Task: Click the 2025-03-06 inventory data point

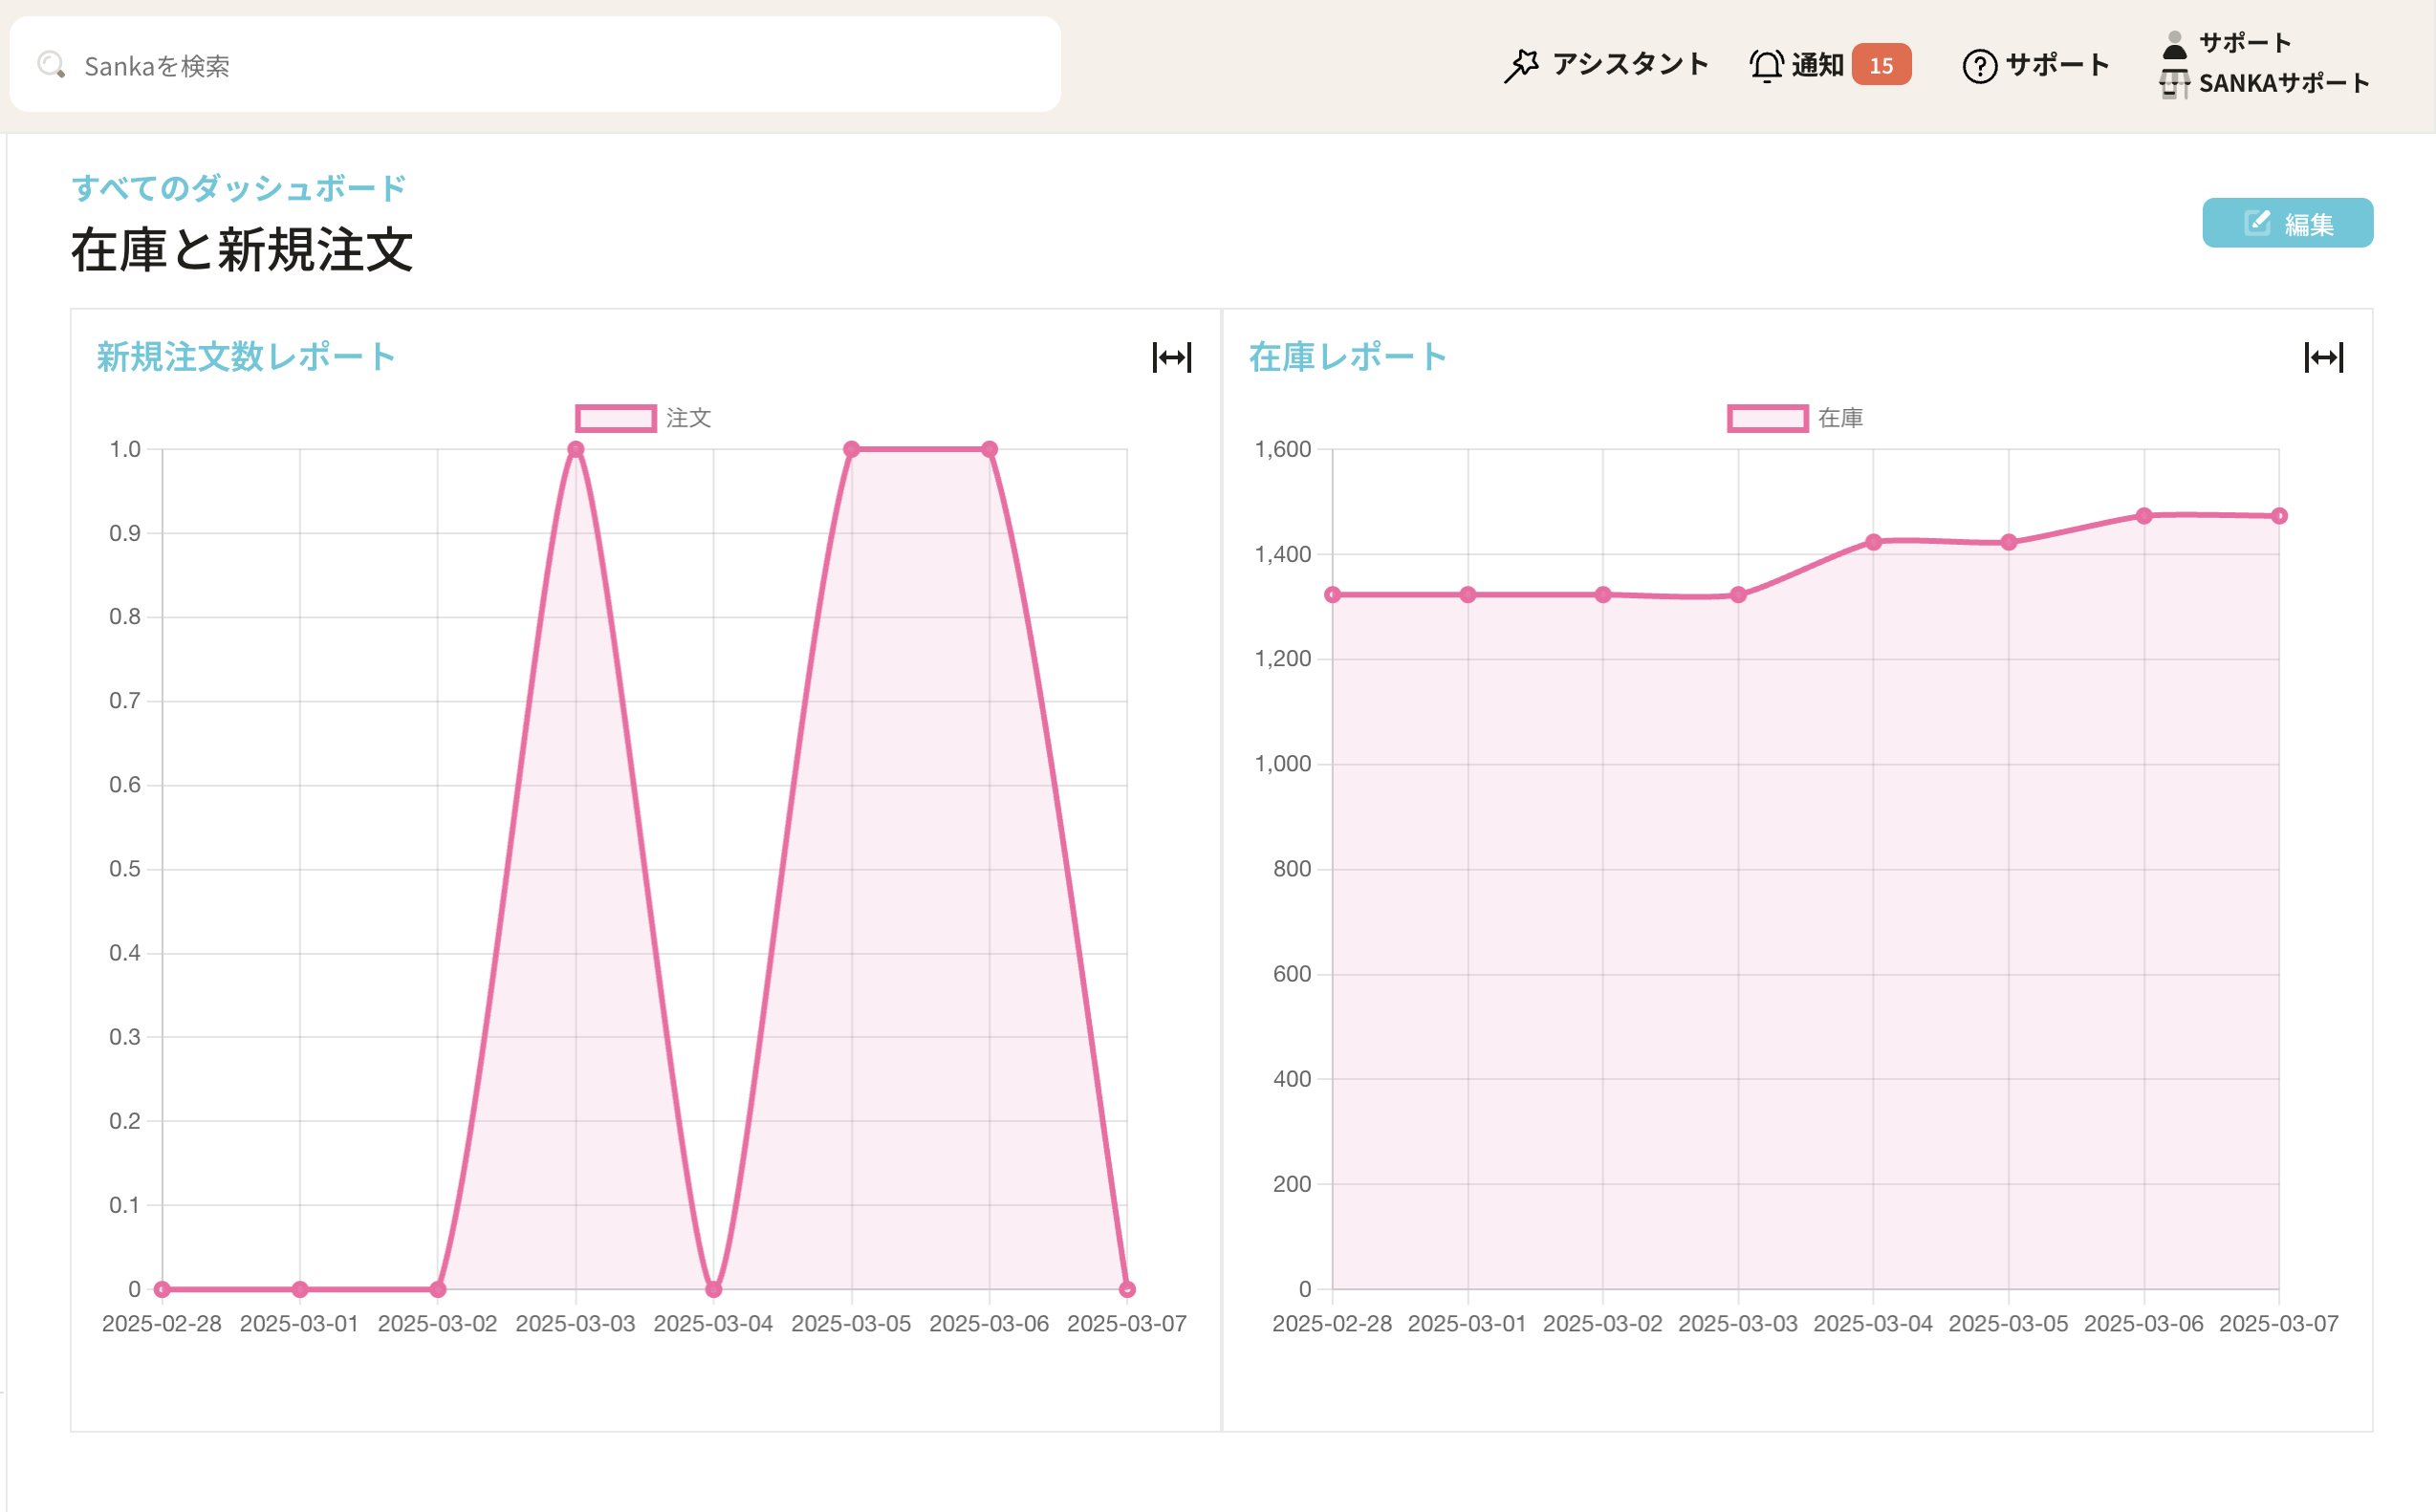Action: click(2143, 516)
